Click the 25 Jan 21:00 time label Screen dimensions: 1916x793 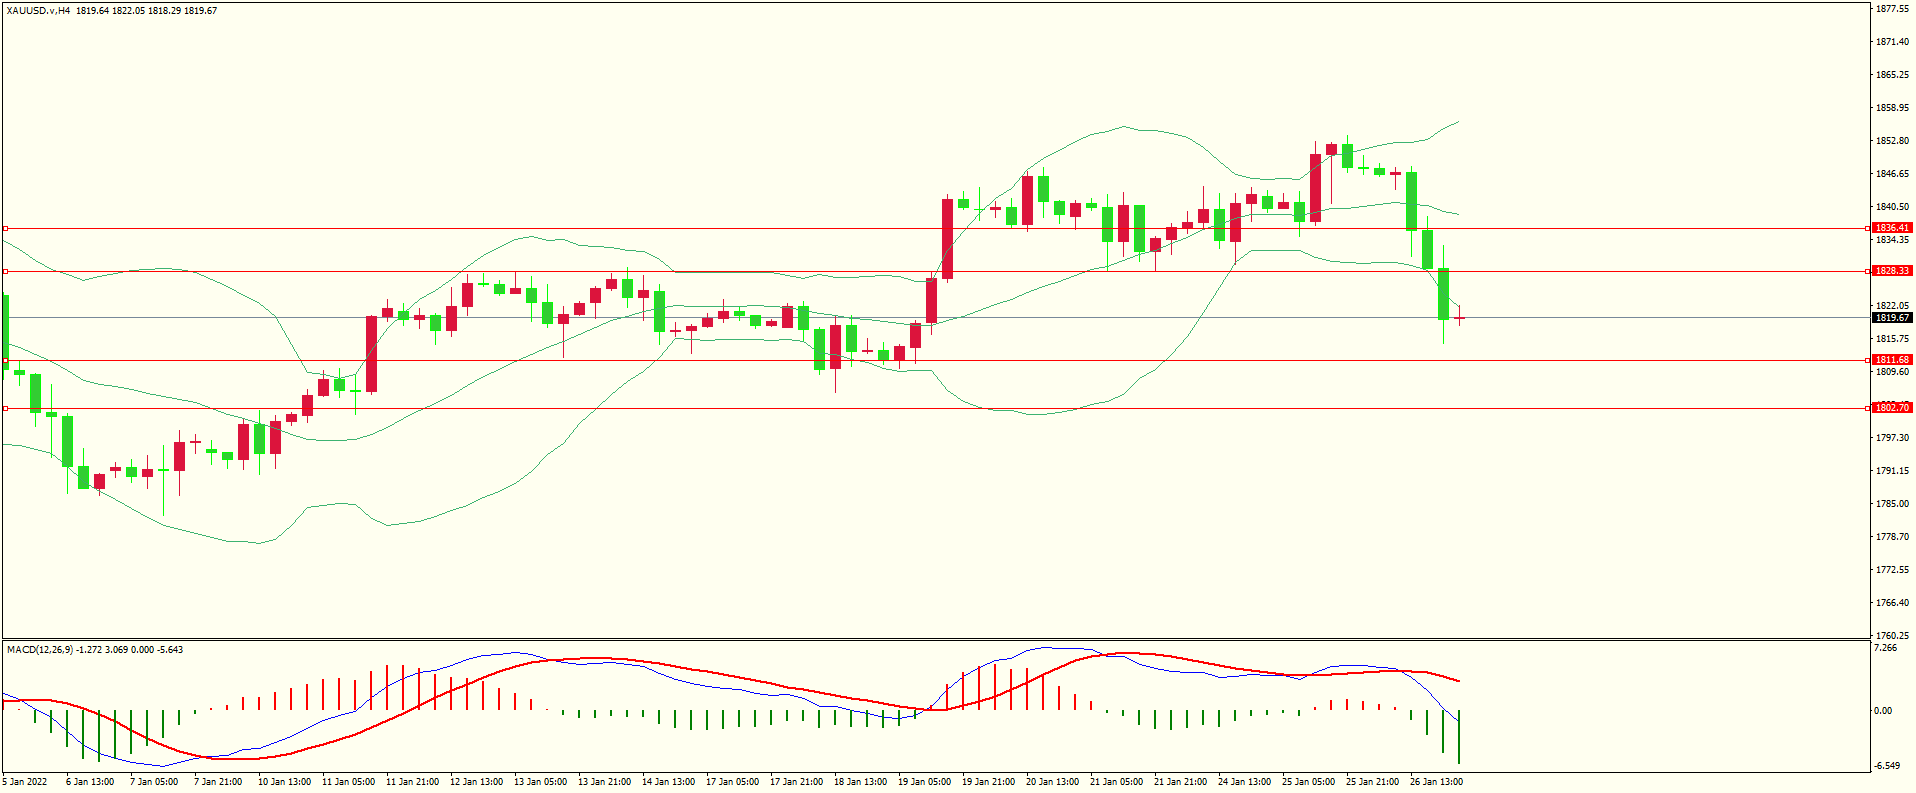(x=1372, y=782)
